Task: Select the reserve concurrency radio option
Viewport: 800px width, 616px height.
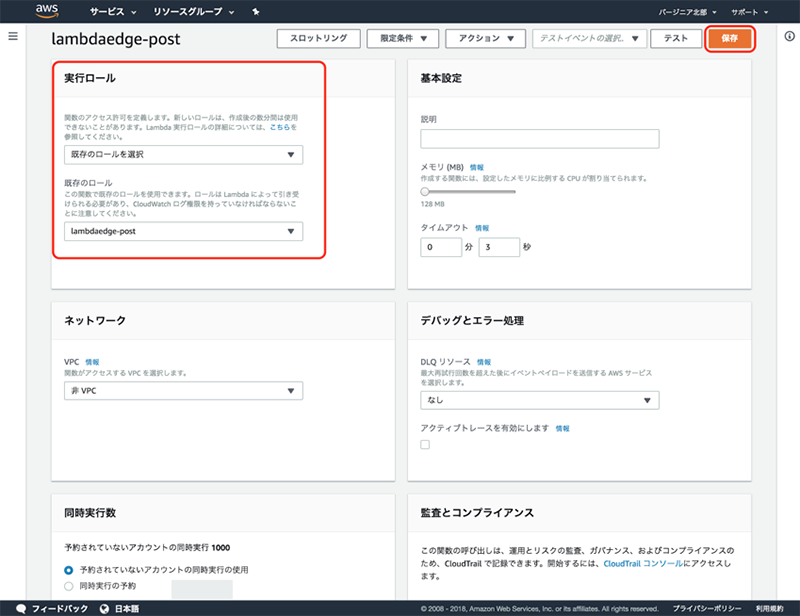Action: coord(69,585)
